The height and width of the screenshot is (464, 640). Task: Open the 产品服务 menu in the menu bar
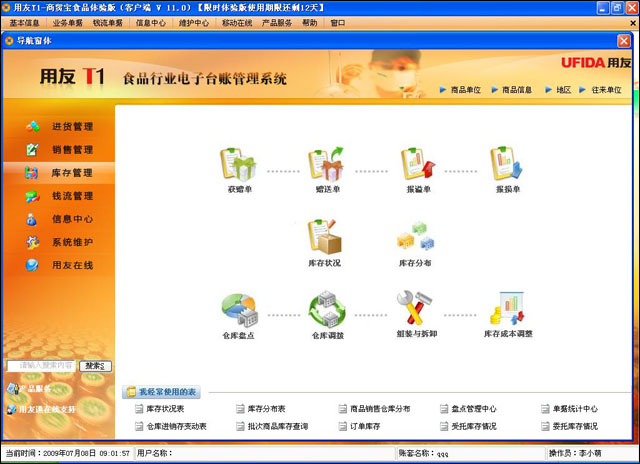click(x=277, y=23)
